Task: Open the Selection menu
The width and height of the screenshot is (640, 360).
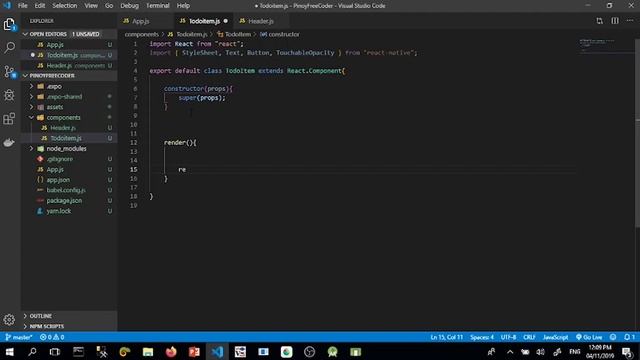Action: [64, 6]
